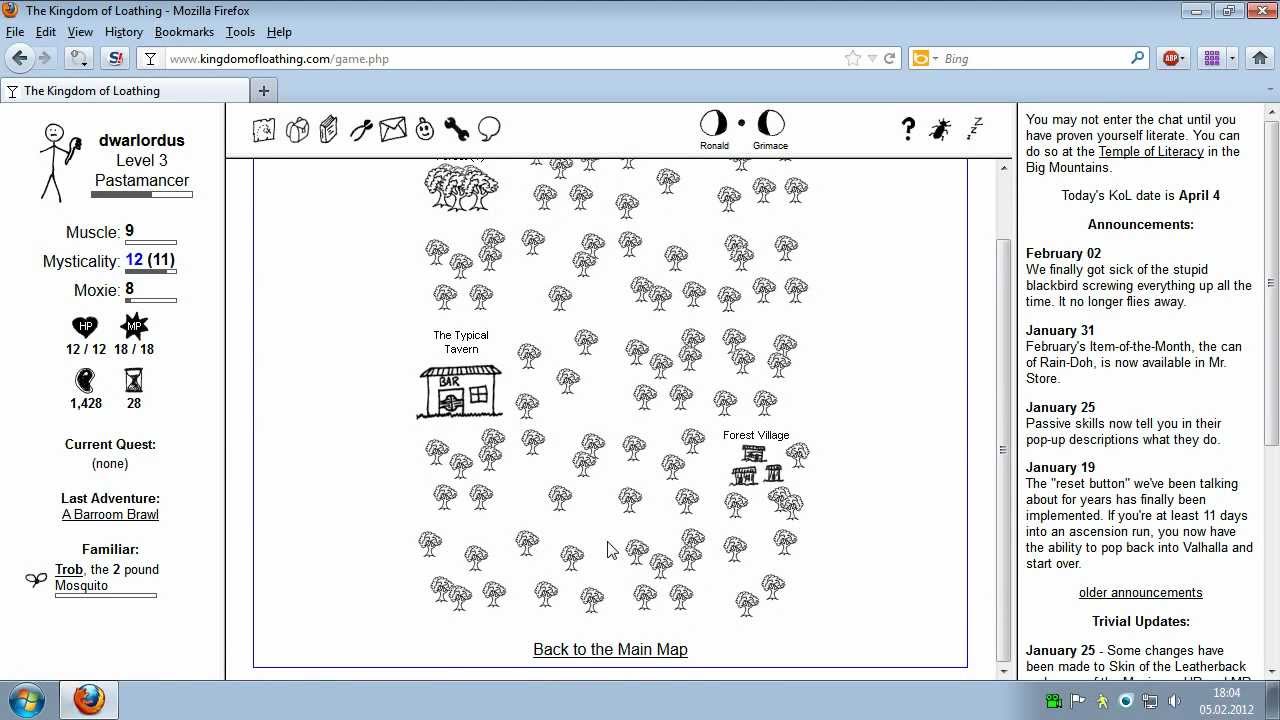
Task: Click the MP starburst icon
Action: tap(134, 326)
